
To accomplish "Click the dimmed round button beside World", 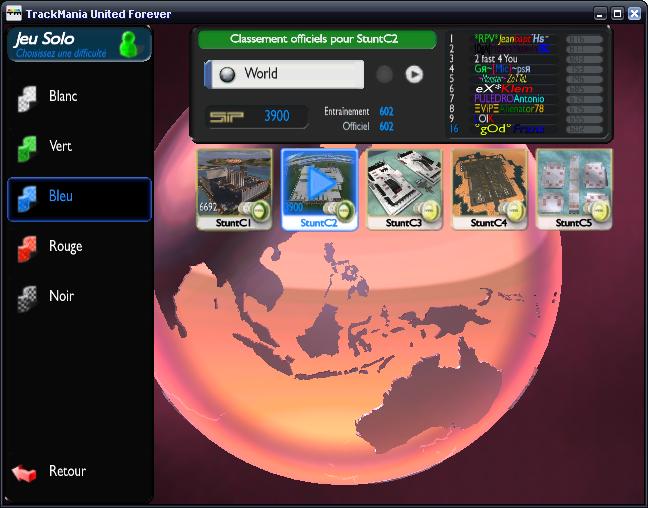I will coord(384,74).
